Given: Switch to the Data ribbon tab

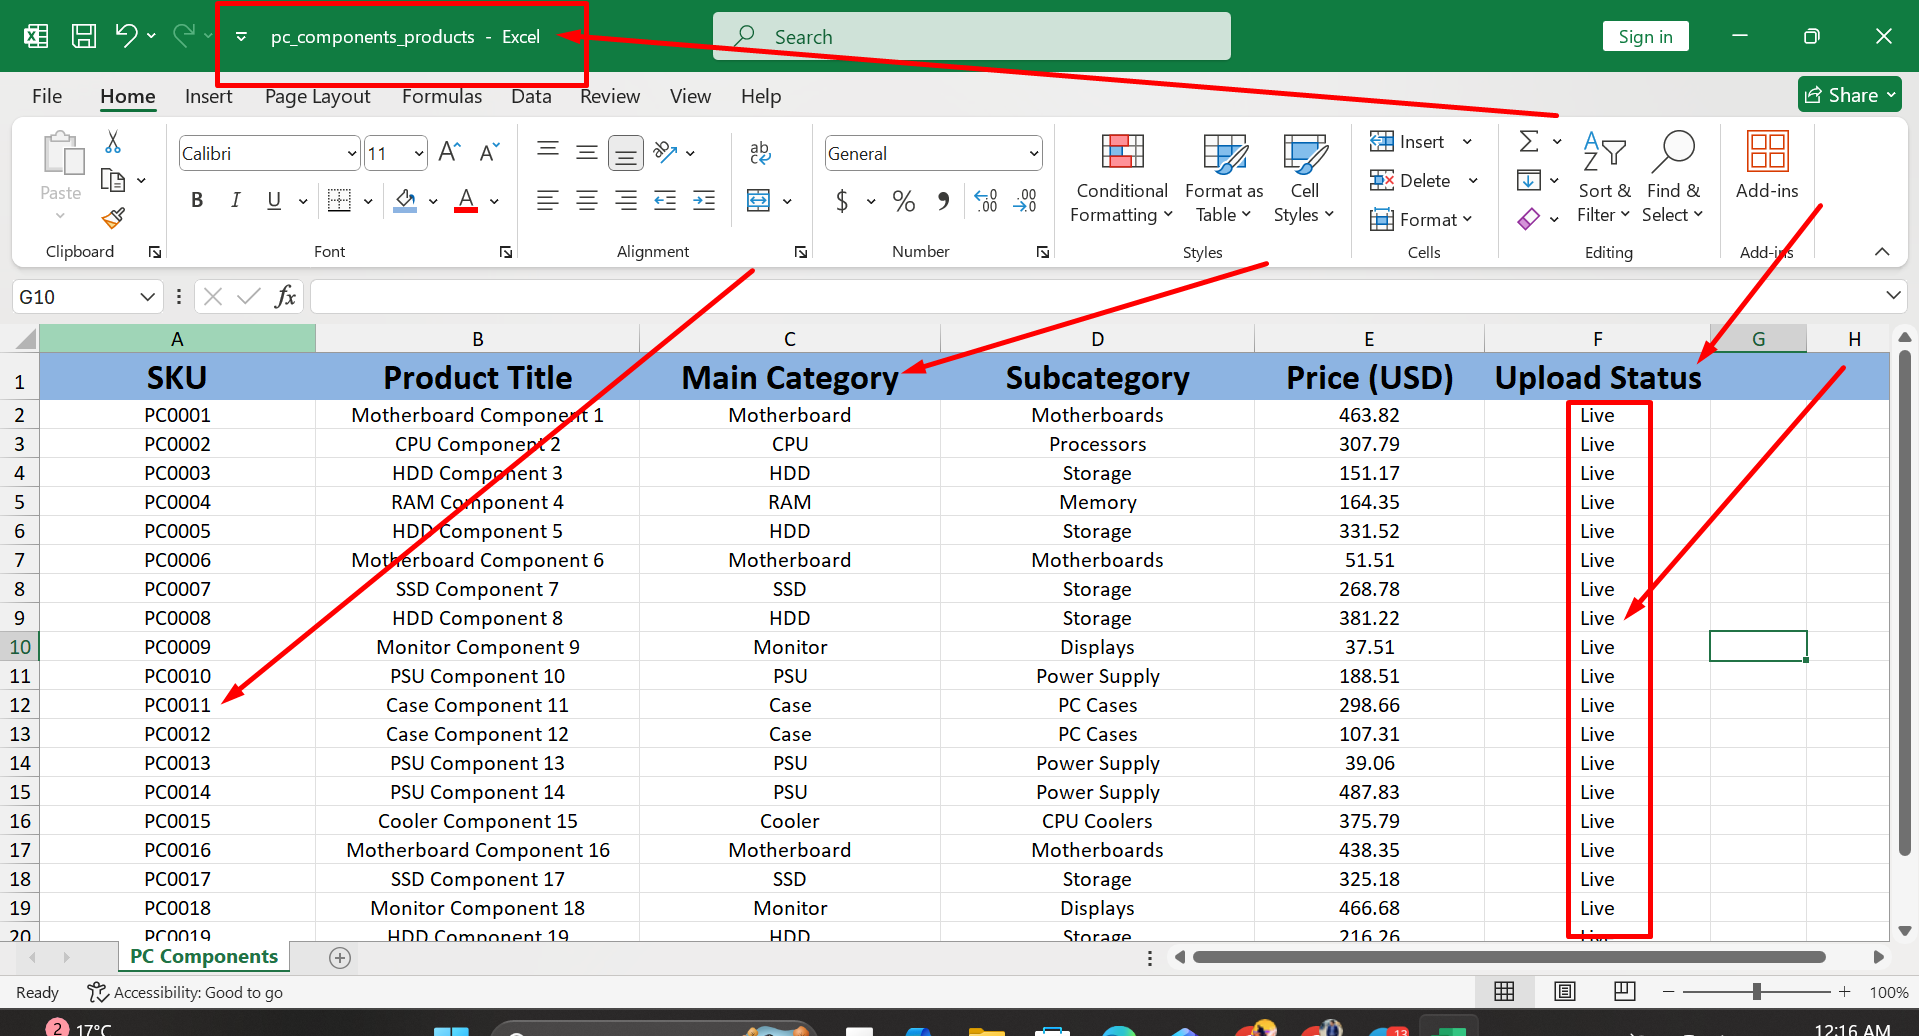Looking at the screenshot, I should 530,96.
